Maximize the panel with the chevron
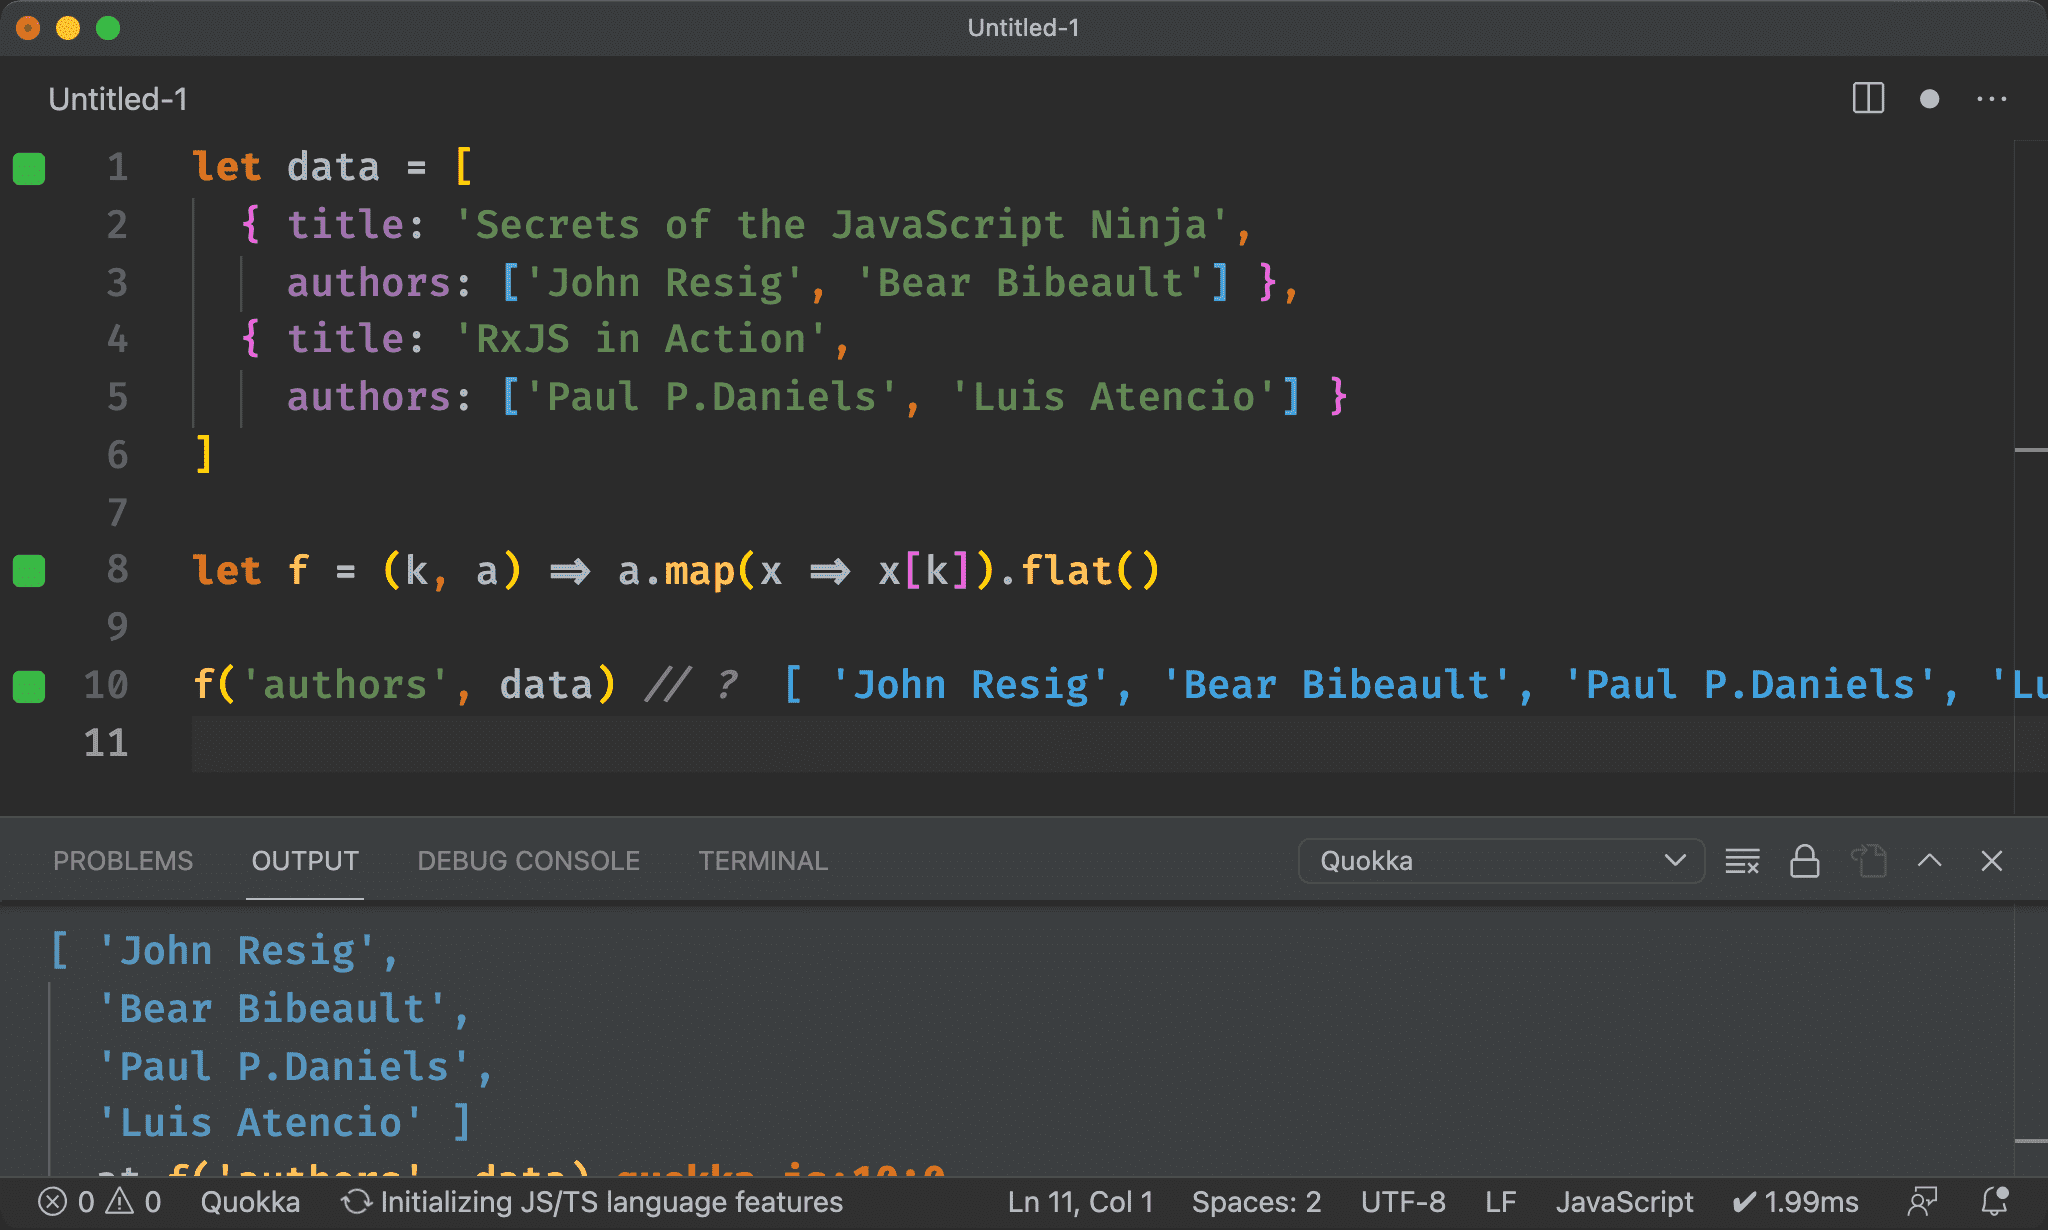The image size is (2048, 1230). point(1930,860)
